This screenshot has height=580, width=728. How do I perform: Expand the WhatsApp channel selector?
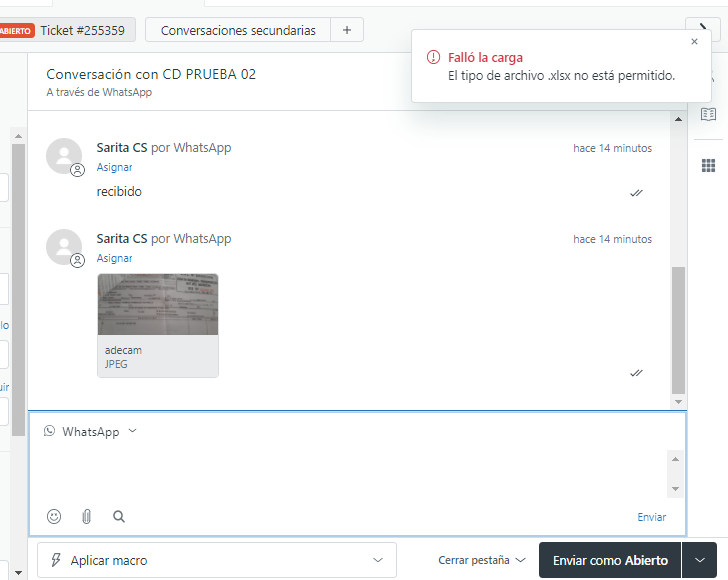(x=91, y=432)
